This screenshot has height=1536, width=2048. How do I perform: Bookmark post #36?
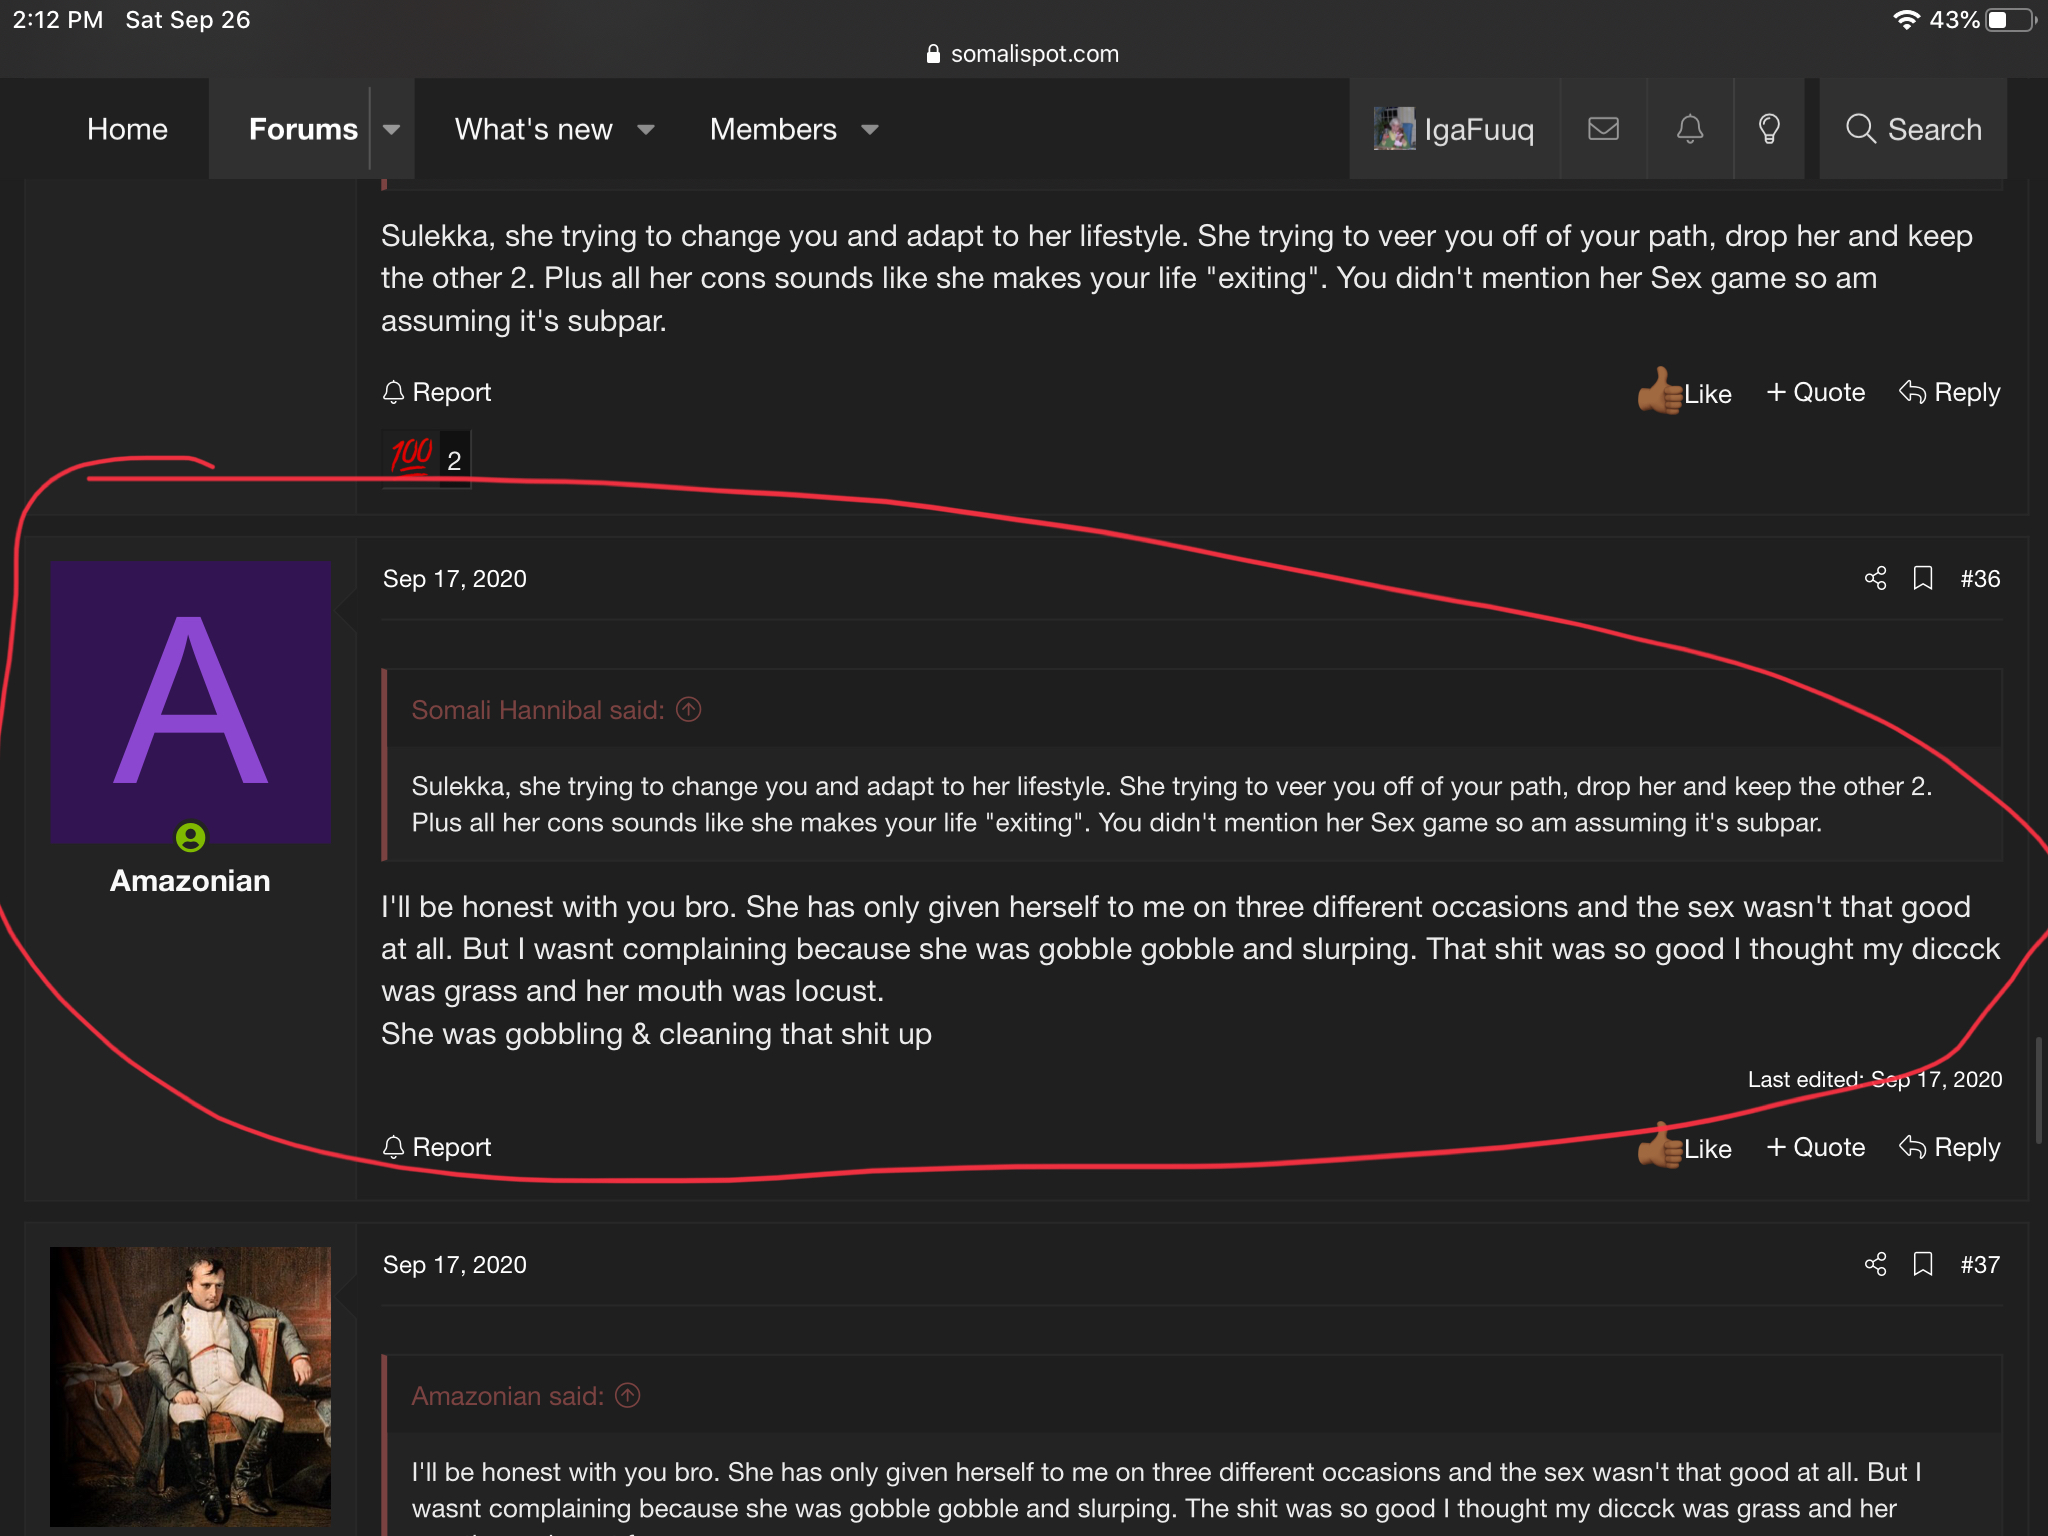point(1922,578)
